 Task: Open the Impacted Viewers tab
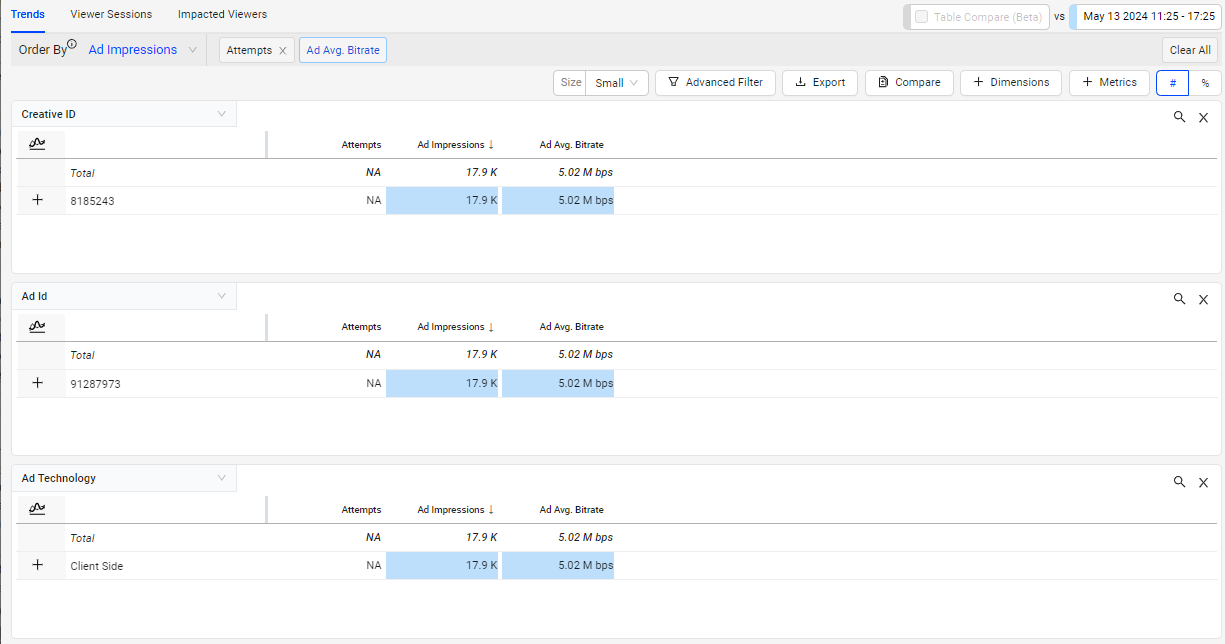tap(222, 15)
